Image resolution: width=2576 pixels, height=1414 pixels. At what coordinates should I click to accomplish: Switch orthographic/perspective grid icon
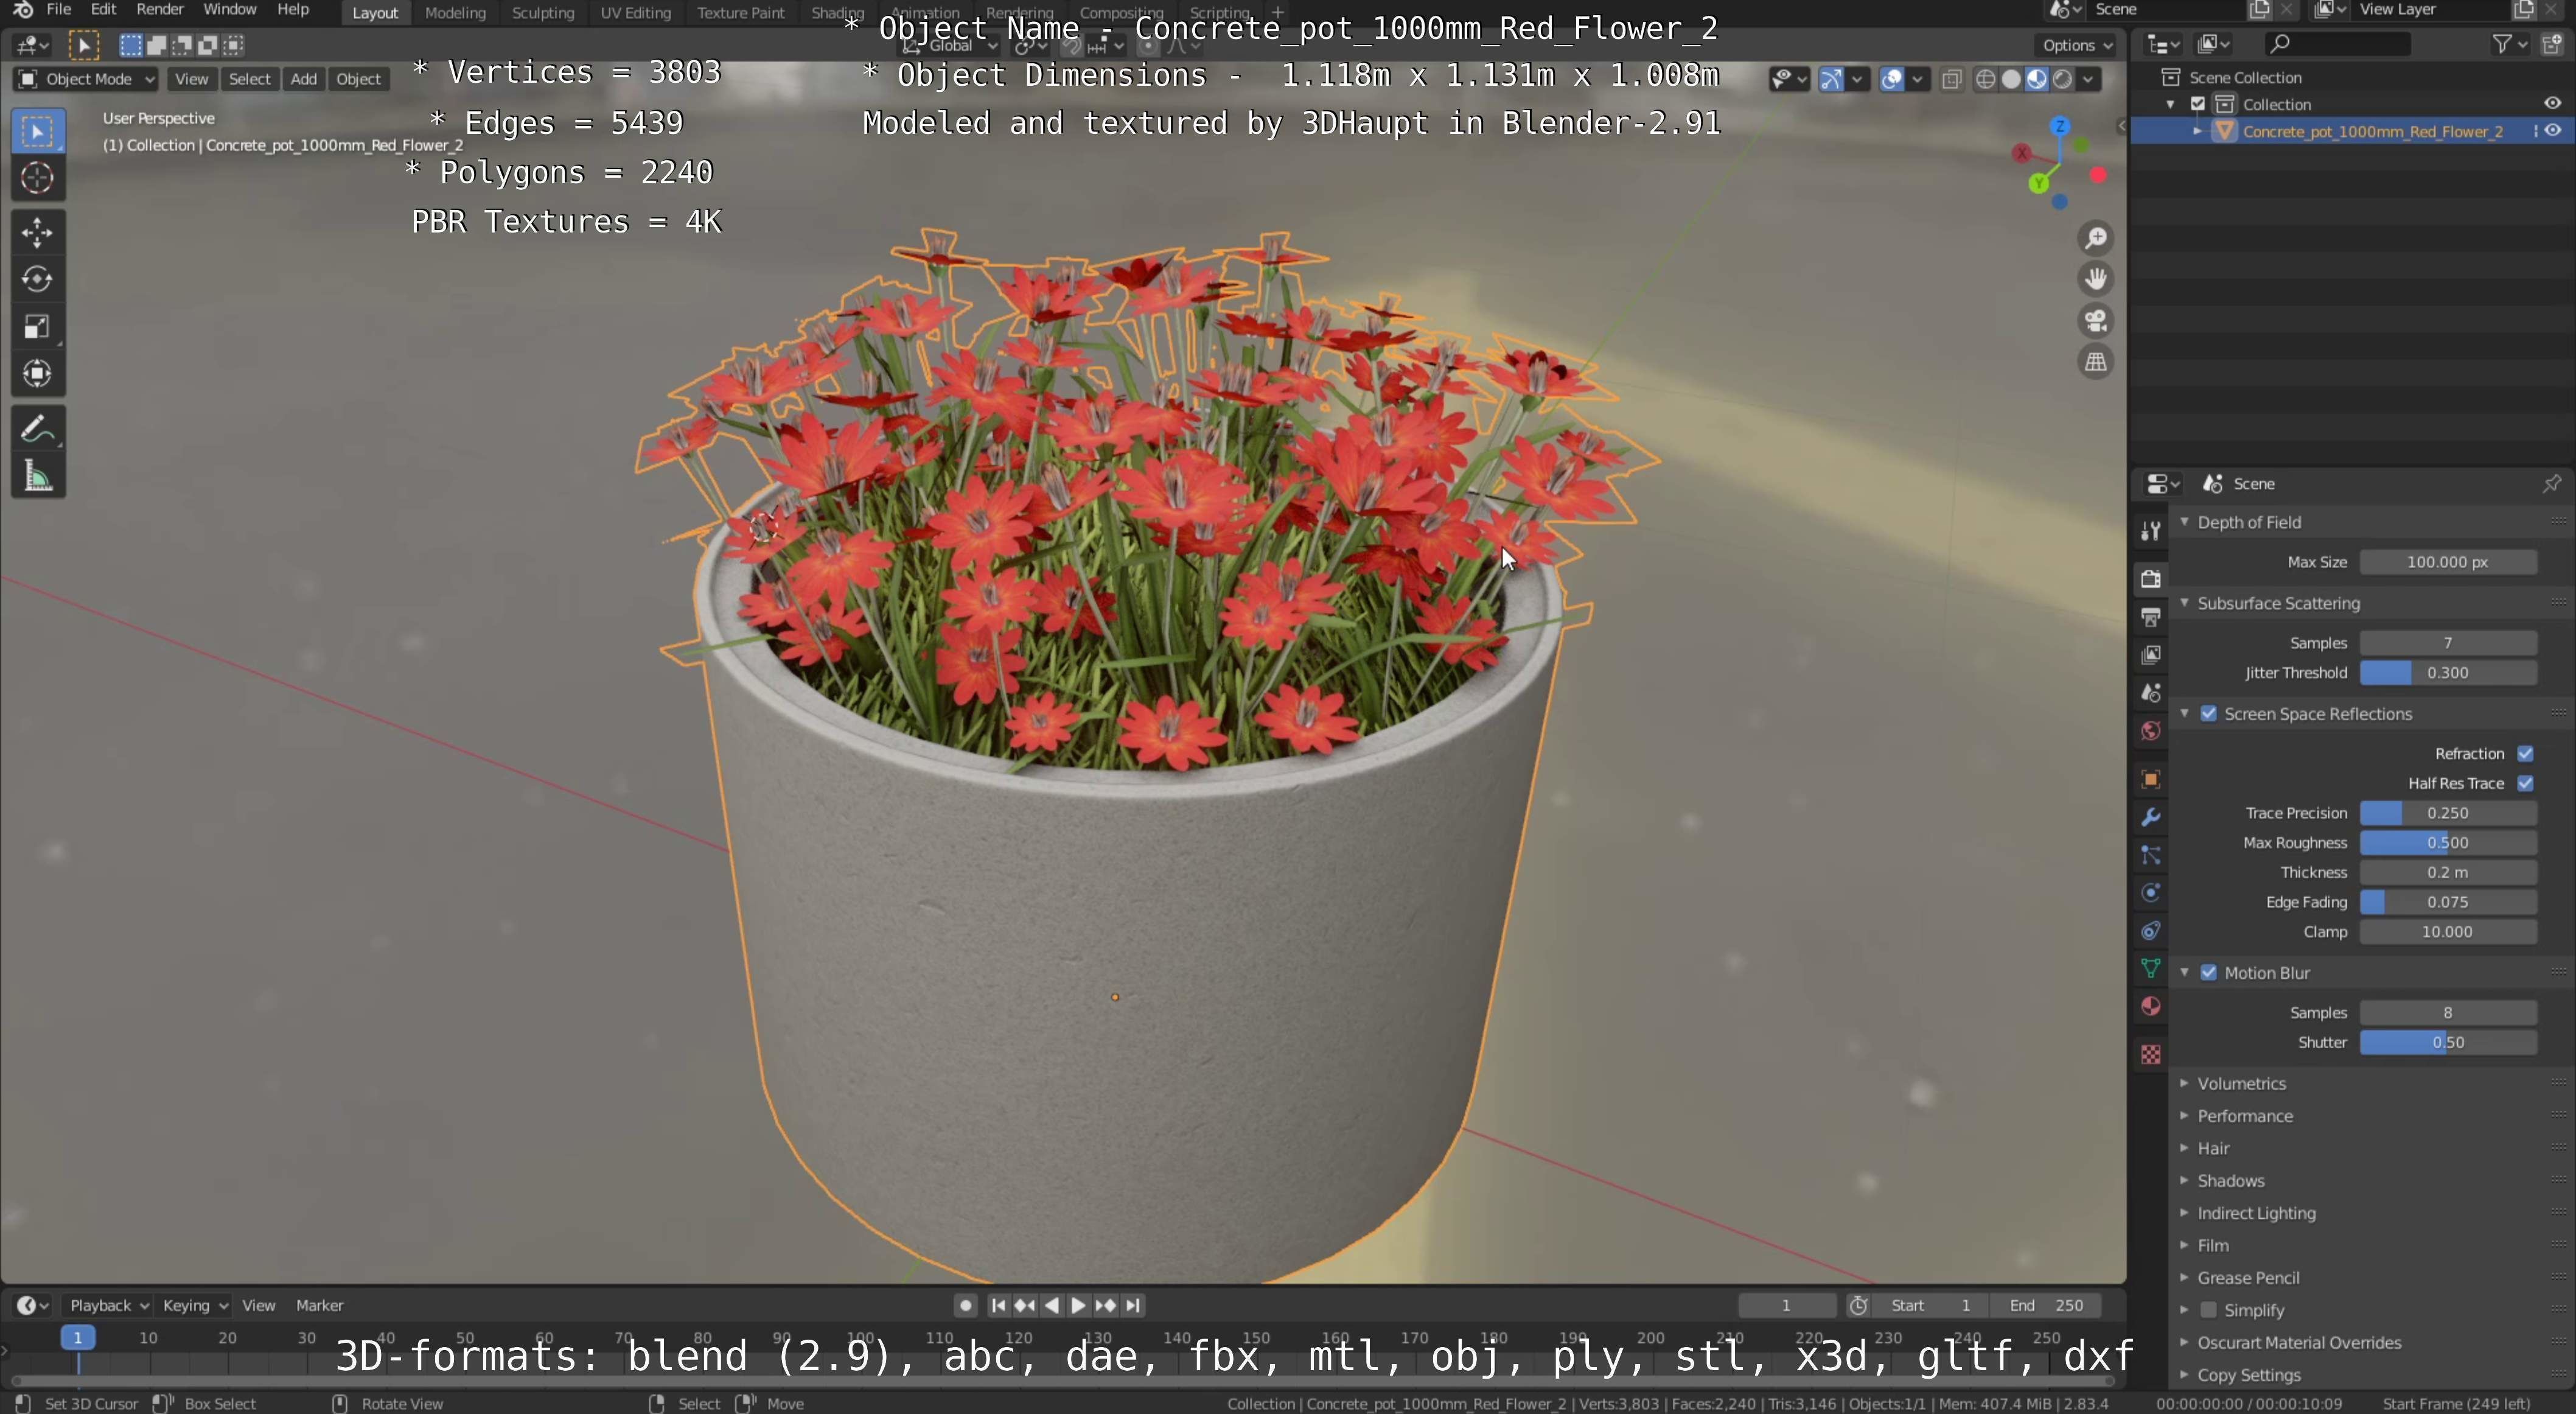(2096, 362)
